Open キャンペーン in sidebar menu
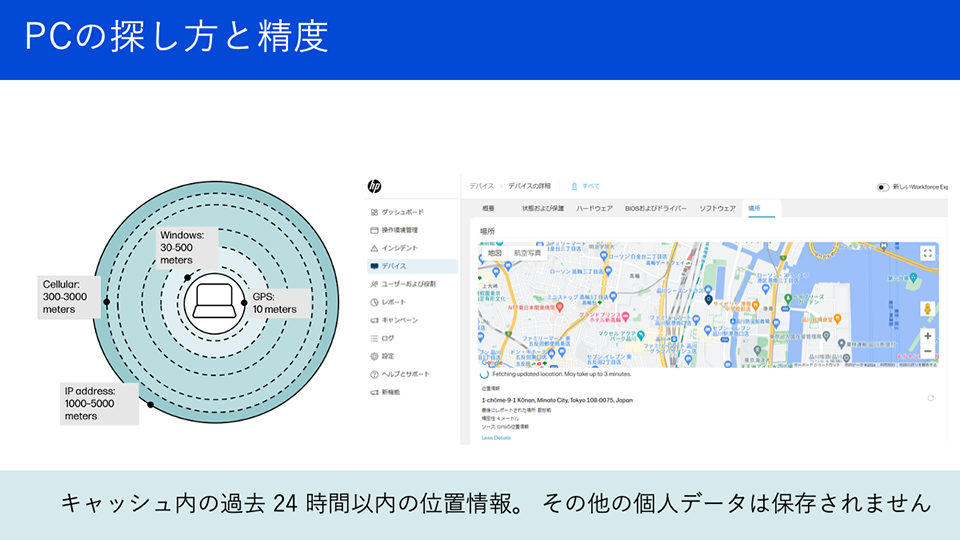 pyautogui.click(x=400, y=320)
